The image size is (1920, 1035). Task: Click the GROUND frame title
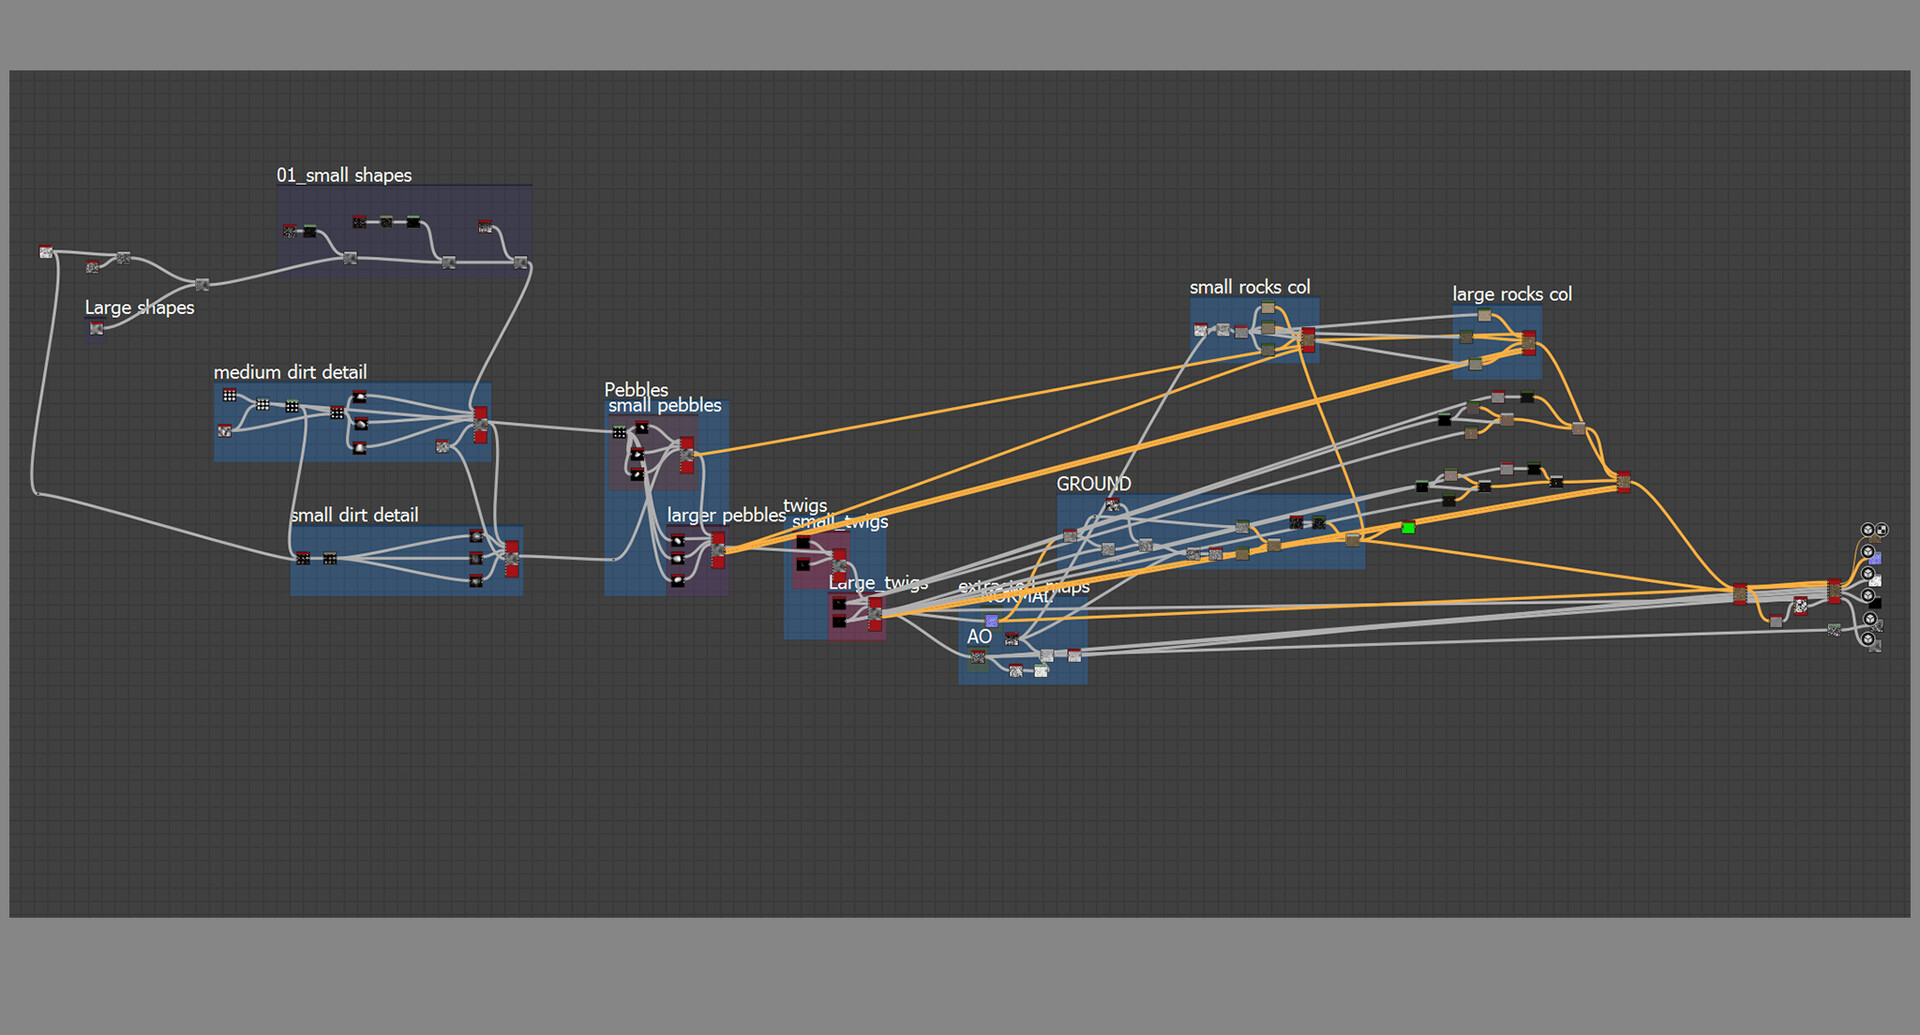(1094, 484)
